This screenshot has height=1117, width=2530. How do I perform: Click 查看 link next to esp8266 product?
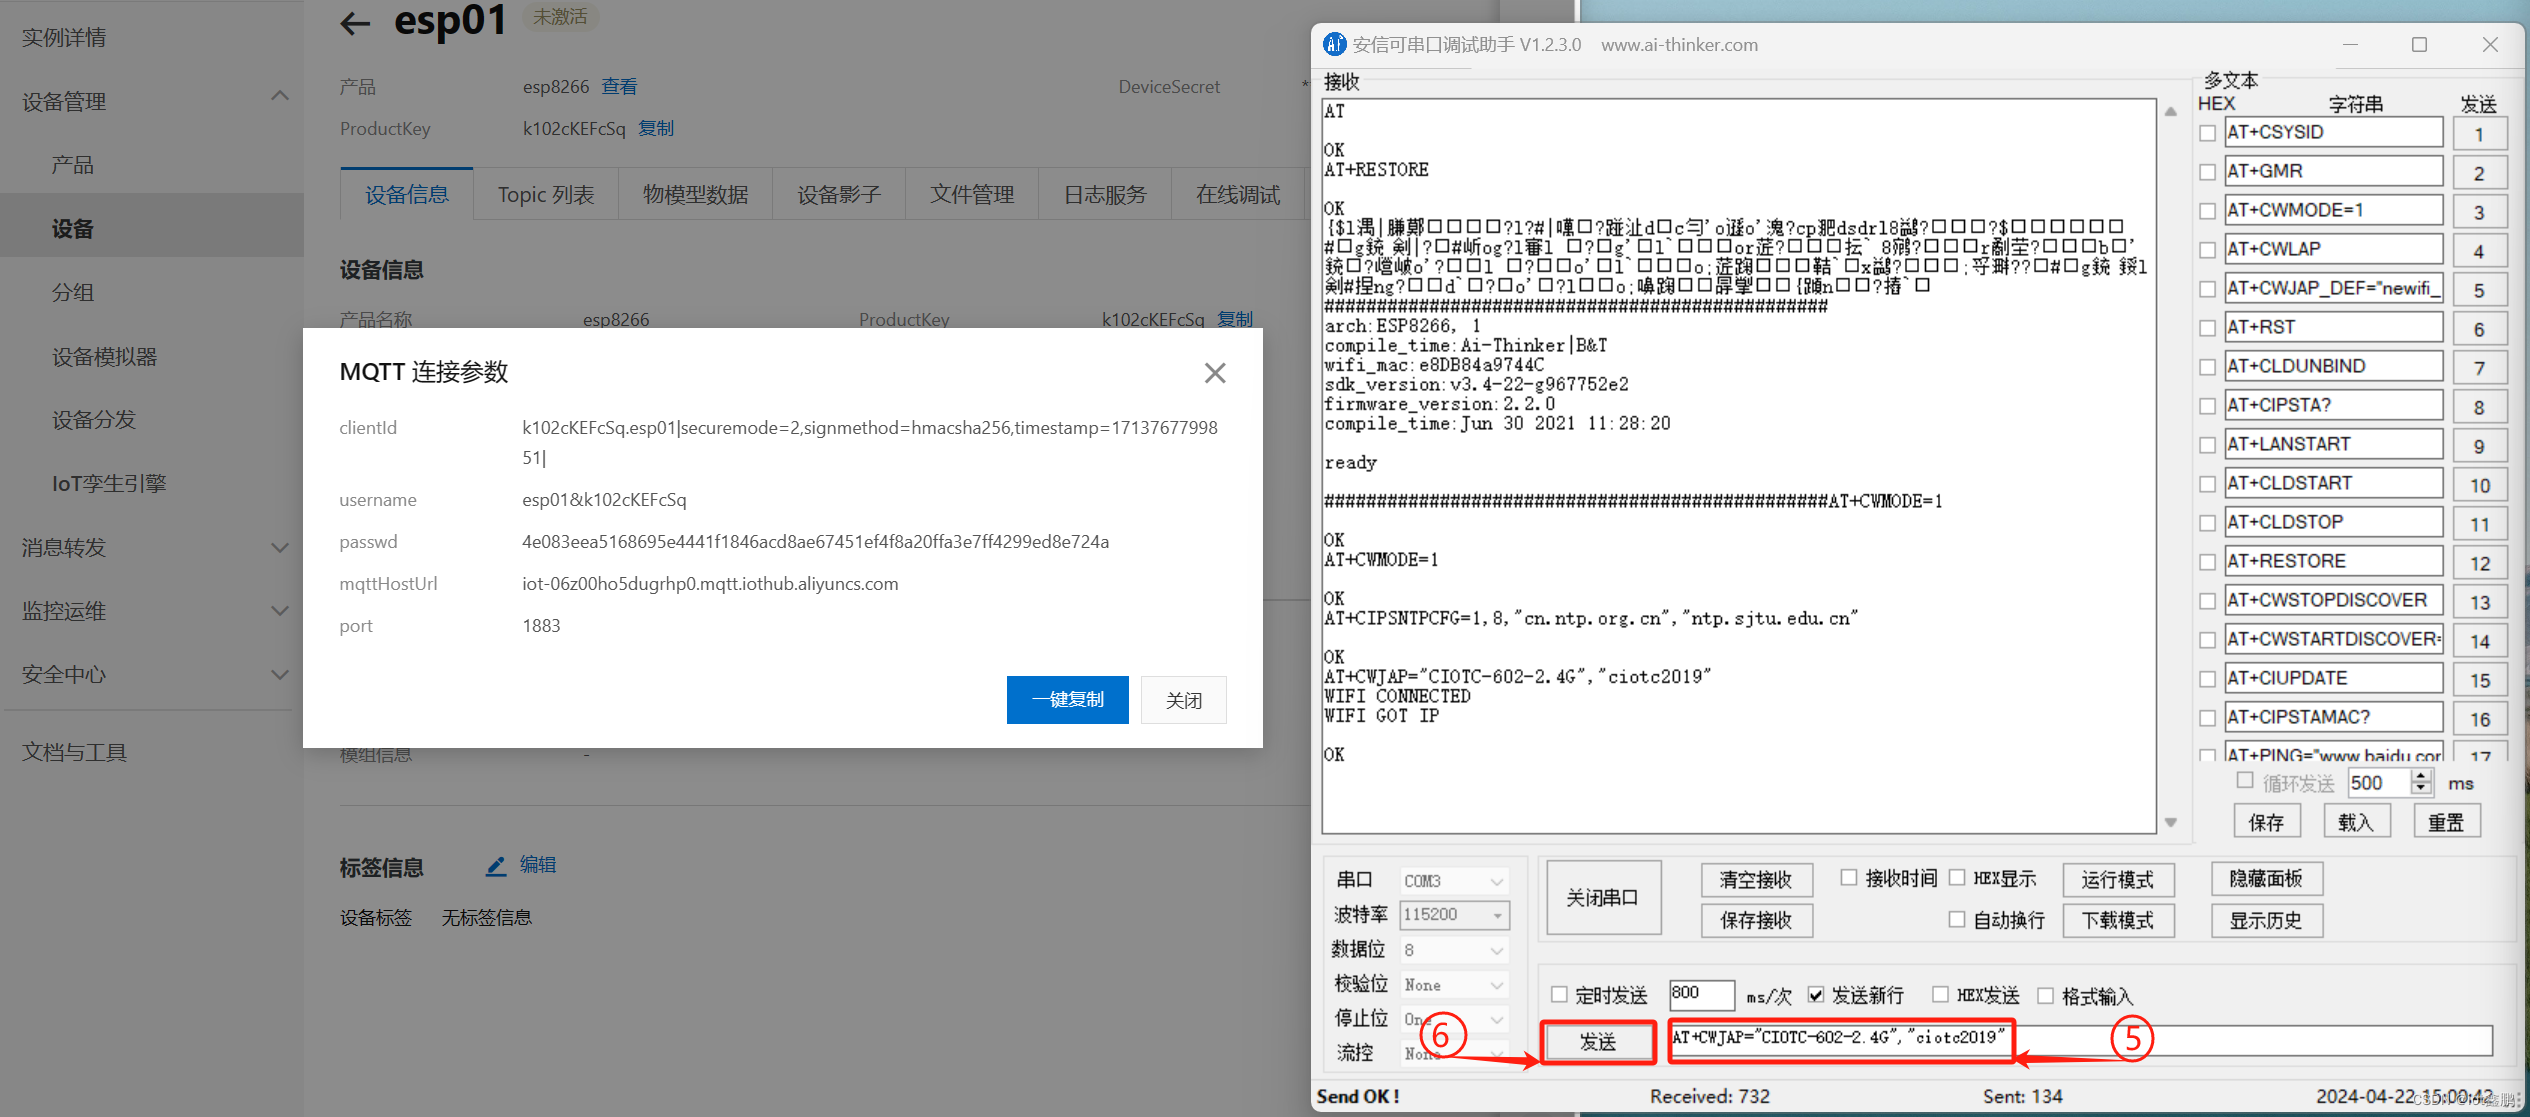coord(619,87)
